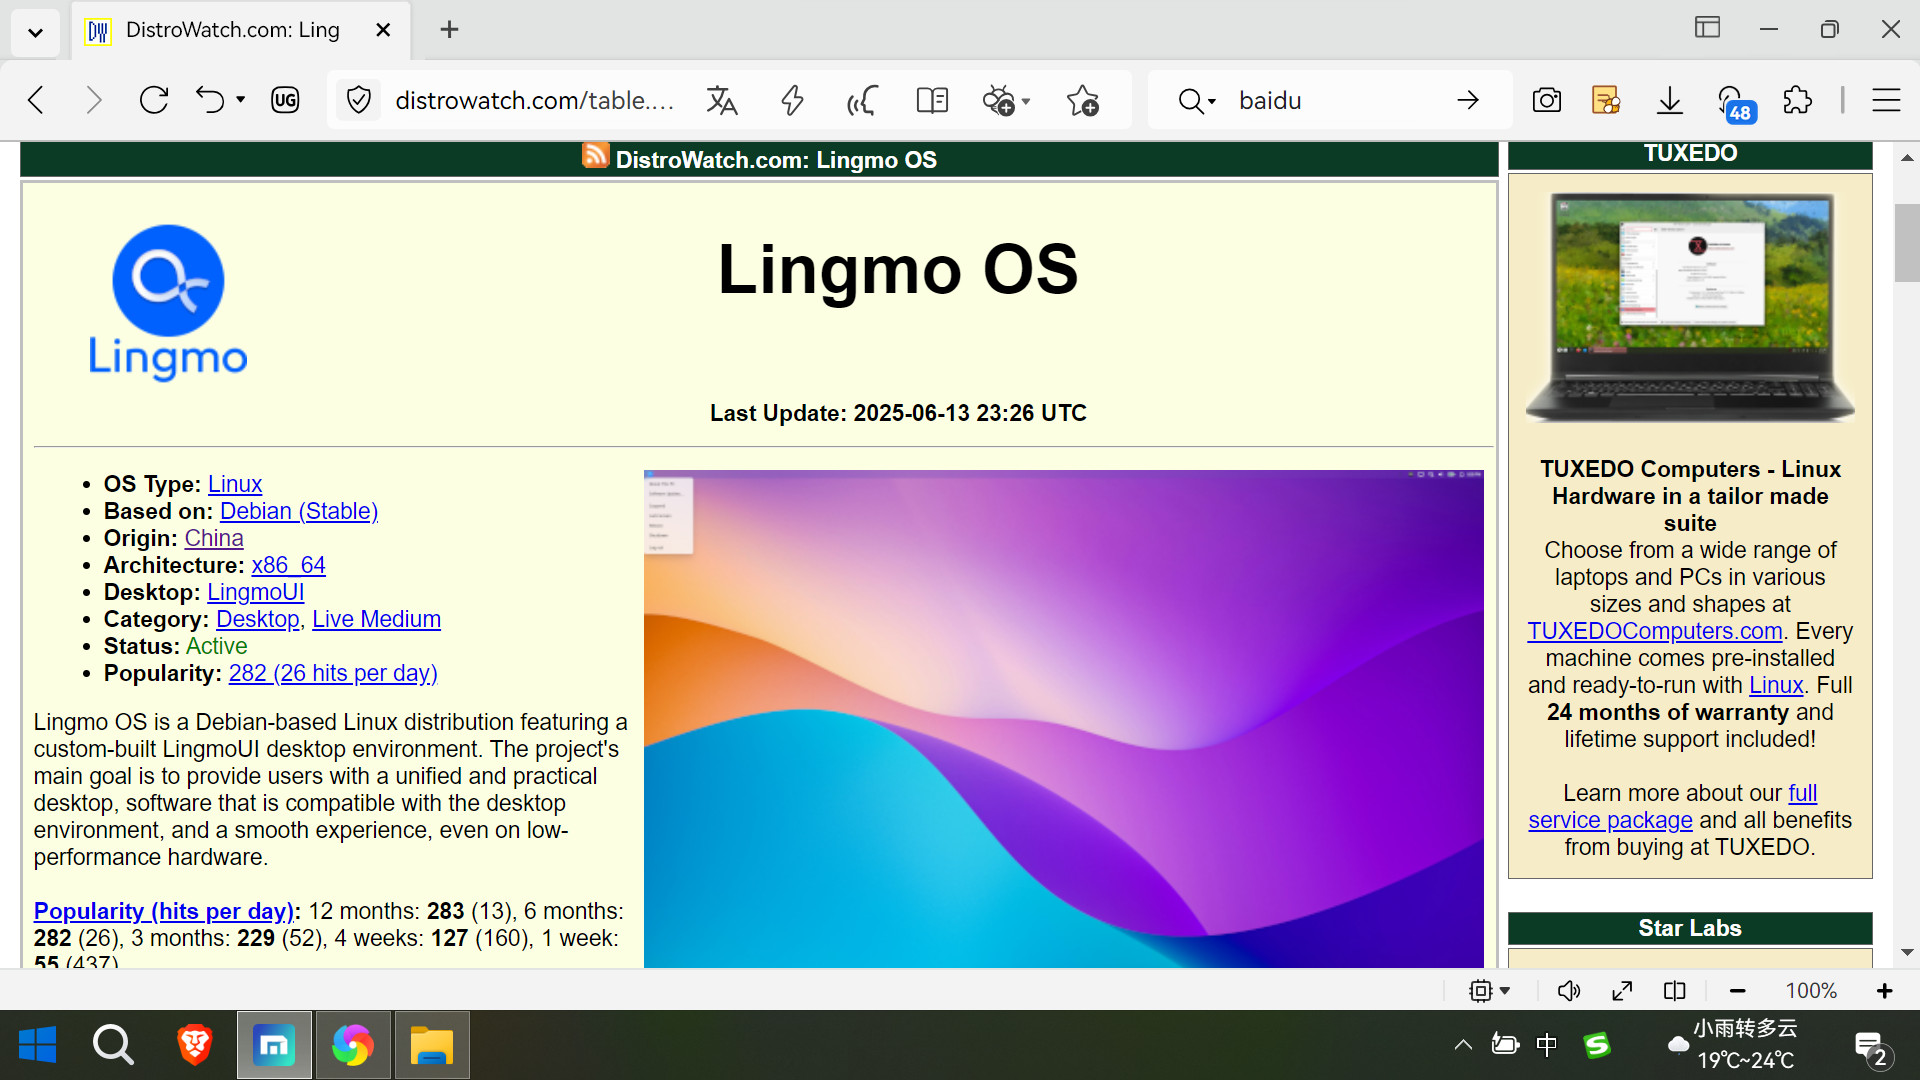1920x1080 pixels.
Task: Open the search engine selector dropdown
Action: tap(1197, 100)
